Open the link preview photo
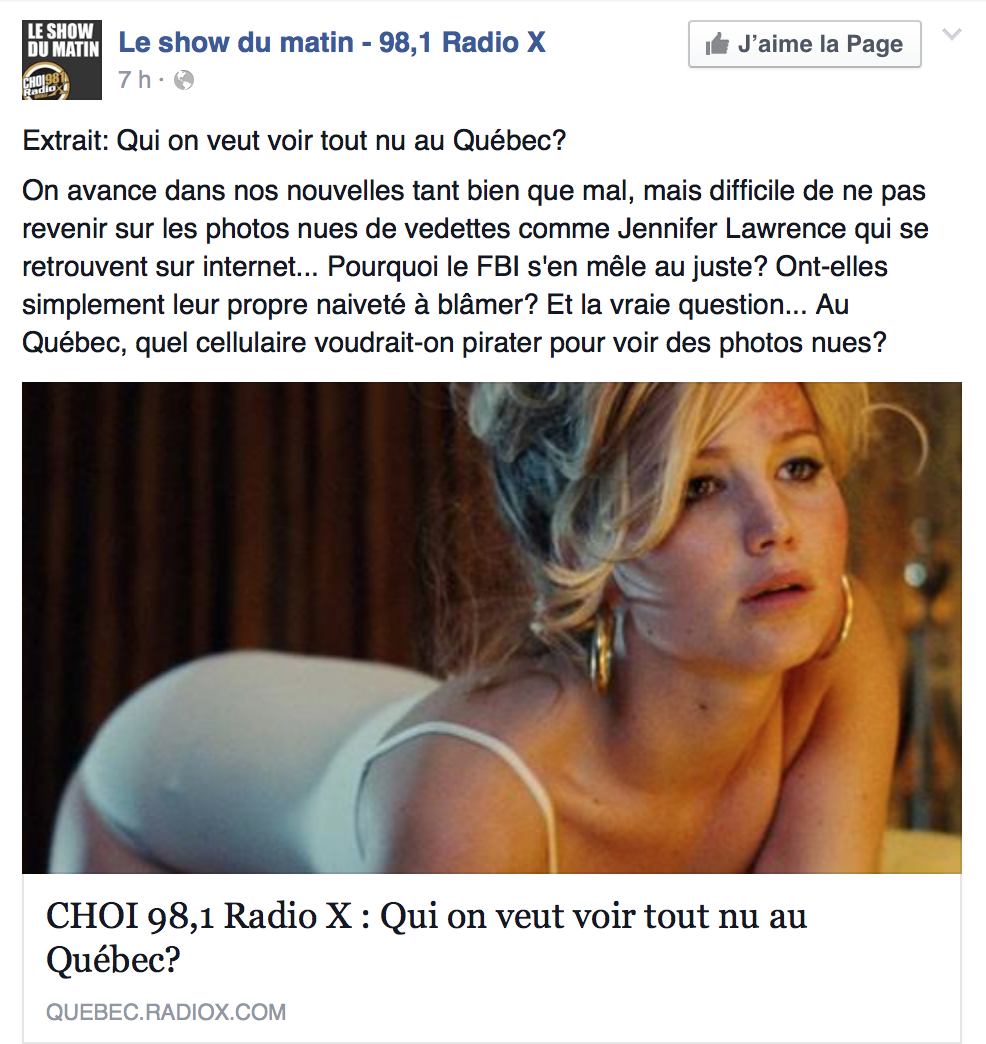Image resolution: width=986 pixels, height=1044 pixels. (491, 627)
